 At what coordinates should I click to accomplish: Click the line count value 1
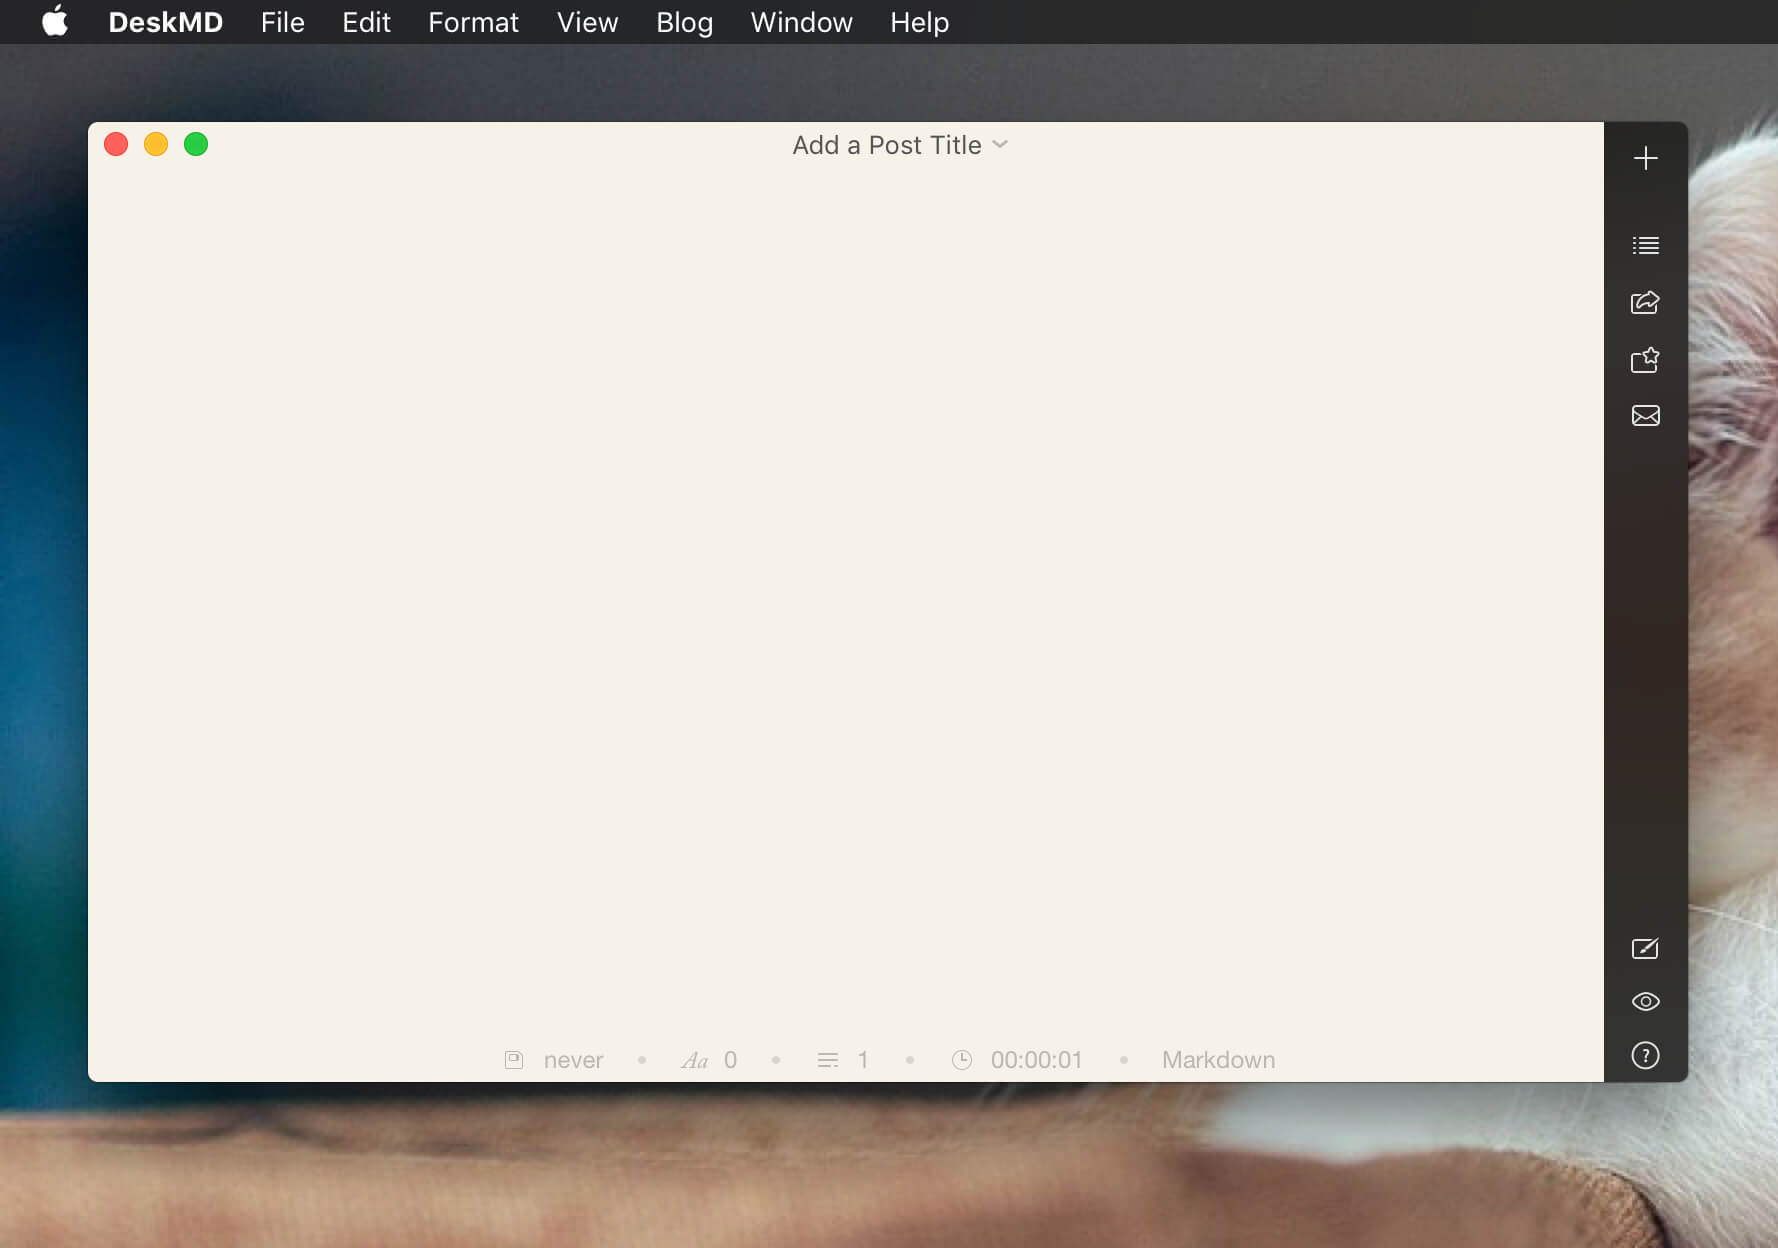coord(863,1060)
